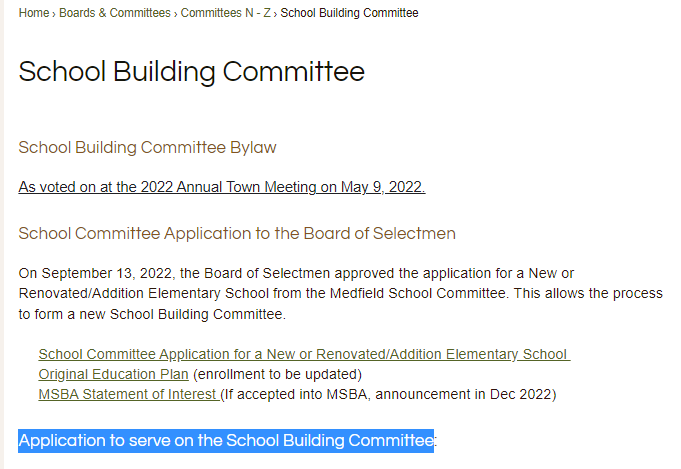Image resolution: width=681 pixels, height=469 pixels.
Task: Click the paragraph beginning On September 13, 2022
Action: 340,294
